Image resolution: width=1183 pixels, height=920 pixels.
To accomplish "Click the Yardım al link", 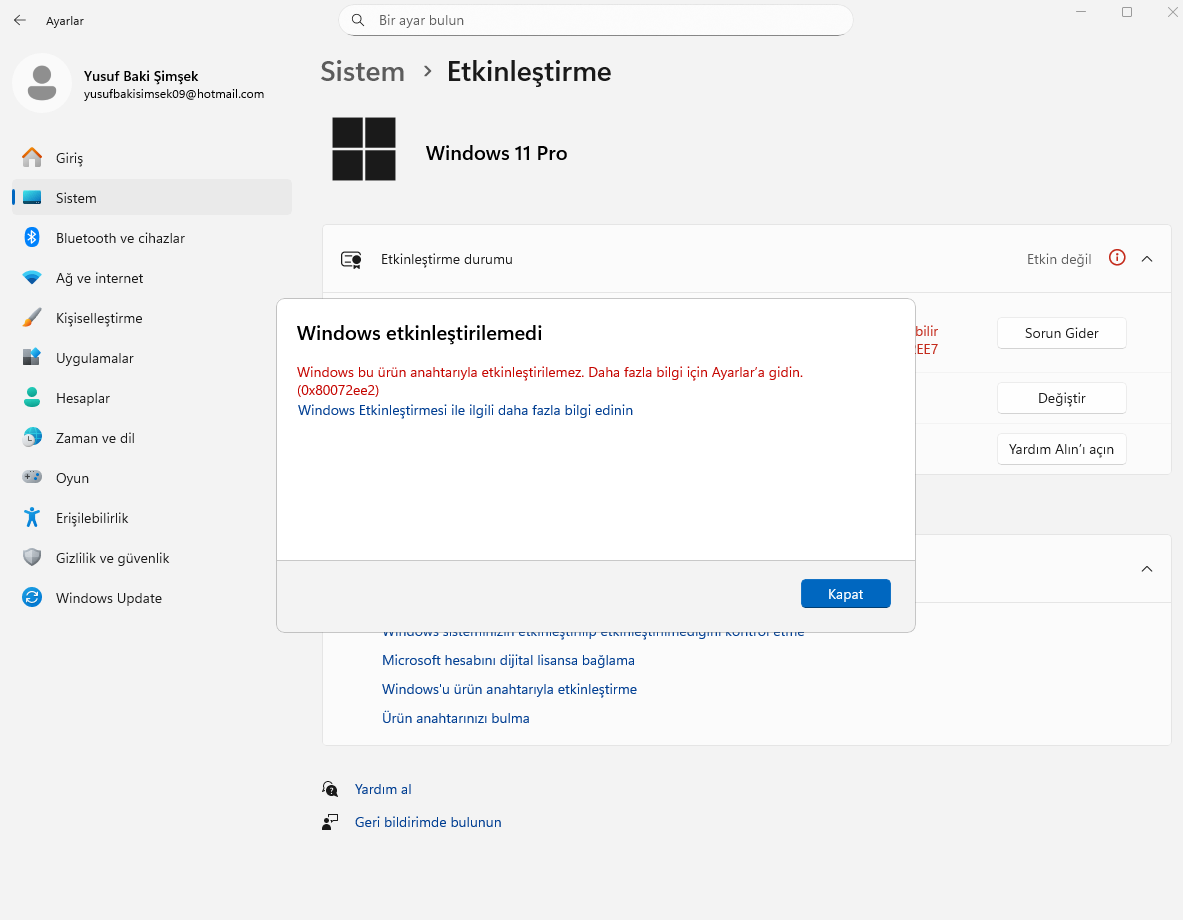I will (x=383, y=789).
